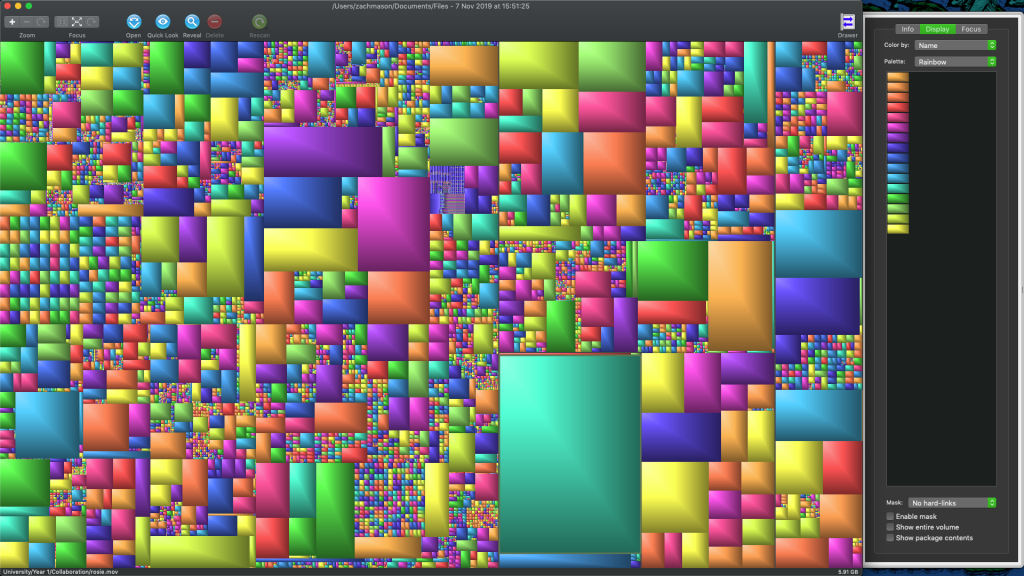The height and width of the screenshot is (576, 1024).
Task: Open the Mask No hard-links dropdown
Action: click(952, 502)
